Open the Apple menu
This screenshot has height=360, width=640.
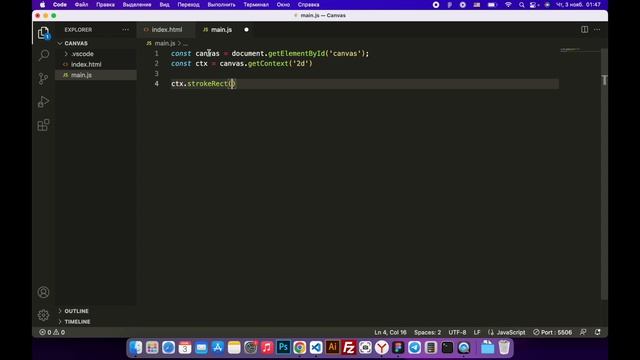42,5
